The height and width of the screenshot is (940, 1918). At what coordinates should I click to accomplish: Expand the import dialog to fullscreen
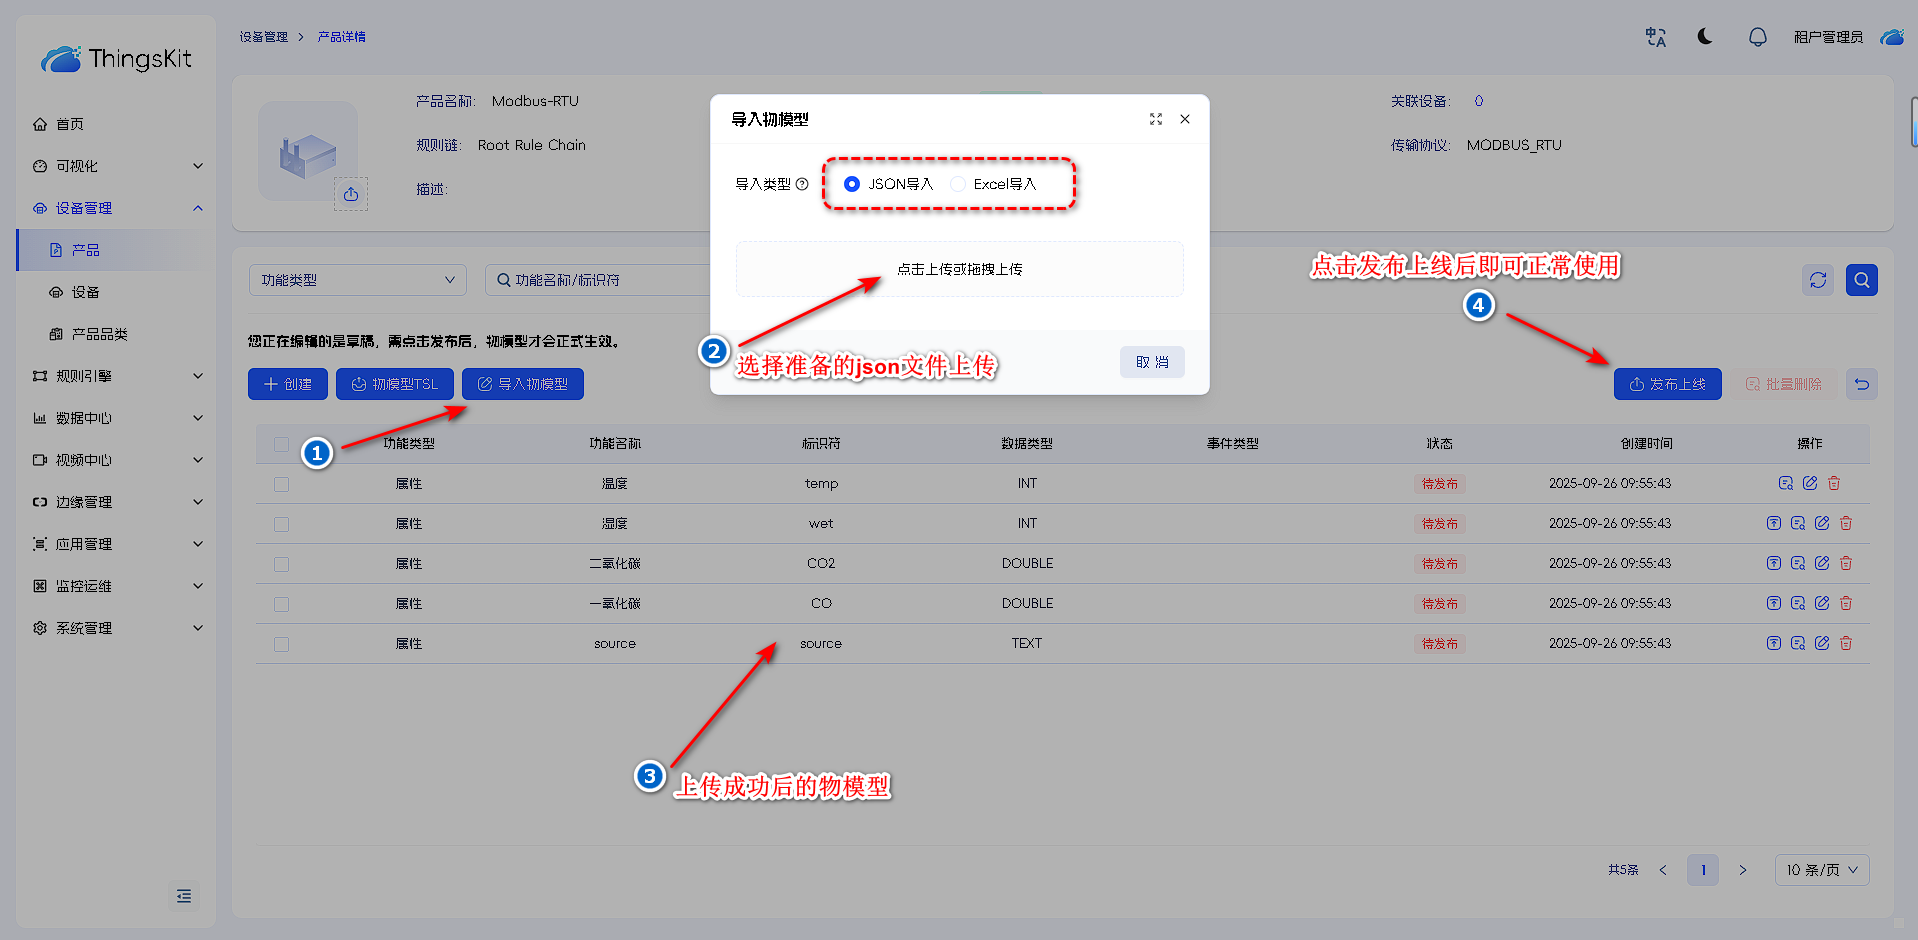[1156, 119]
